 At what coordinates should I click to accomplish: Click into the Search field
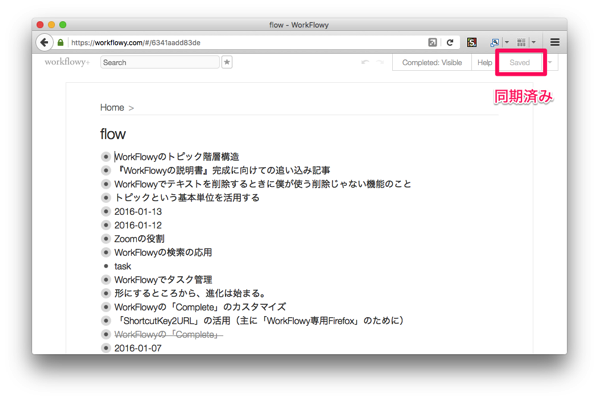[x=160, y=62]
